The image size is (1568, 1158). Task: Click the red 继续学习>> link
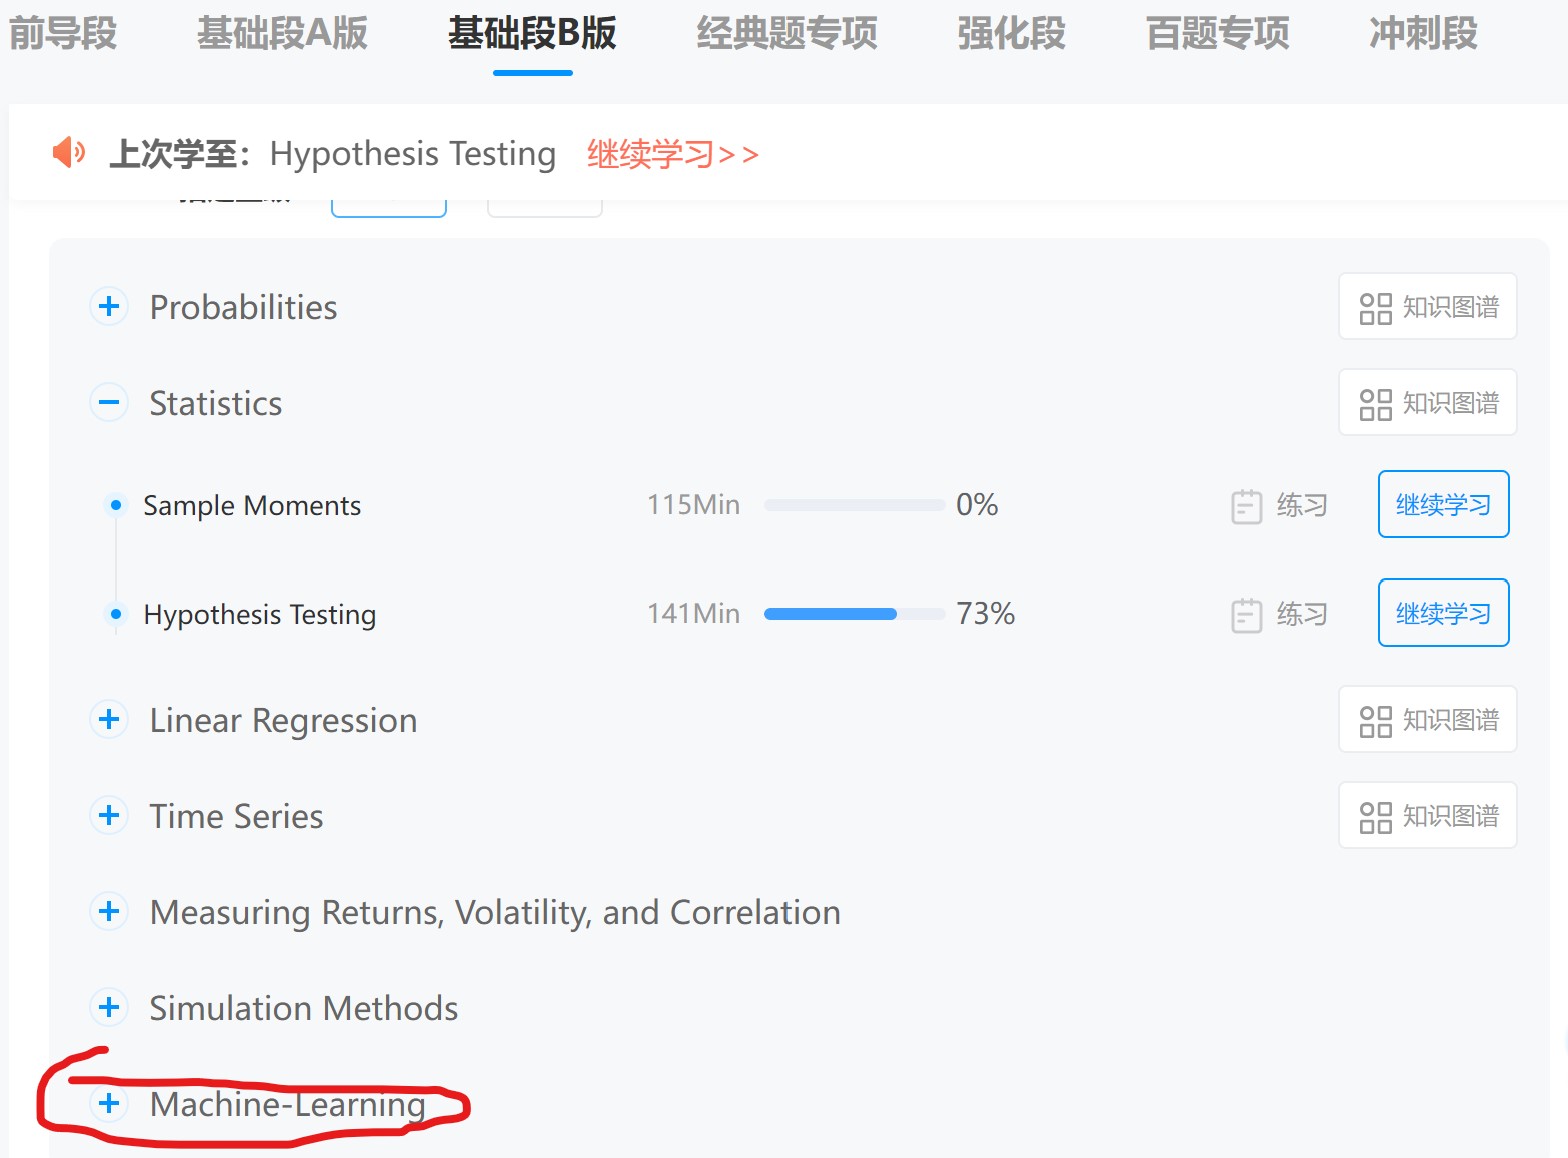click(x=672, y=154)
